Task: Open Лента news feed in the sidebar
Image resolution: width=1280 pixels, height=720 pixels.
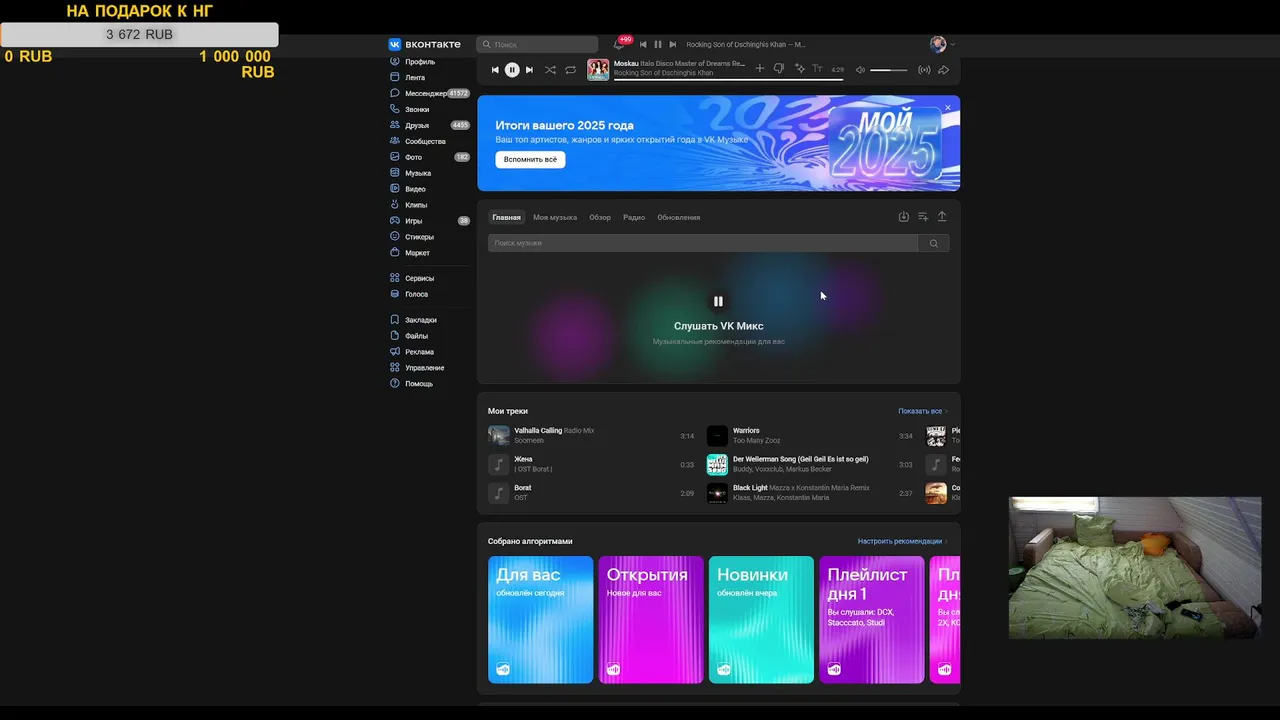Action: 415,77
